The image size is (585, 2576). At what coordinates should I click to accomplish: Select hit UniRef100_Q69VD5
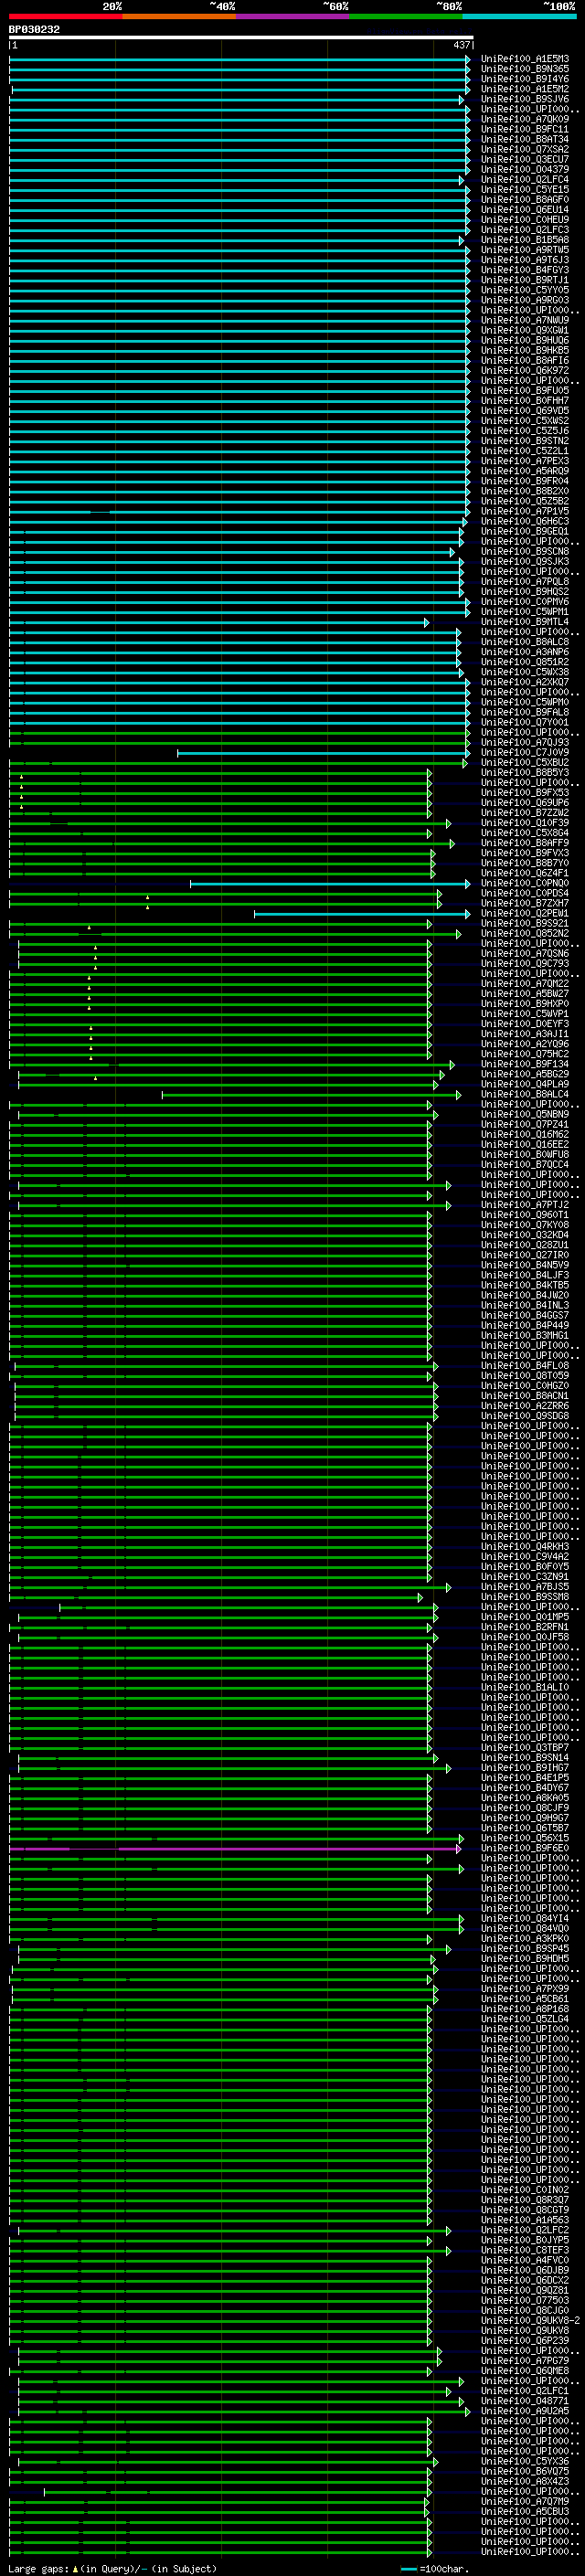pyautogui.click(x=525, y=411)
